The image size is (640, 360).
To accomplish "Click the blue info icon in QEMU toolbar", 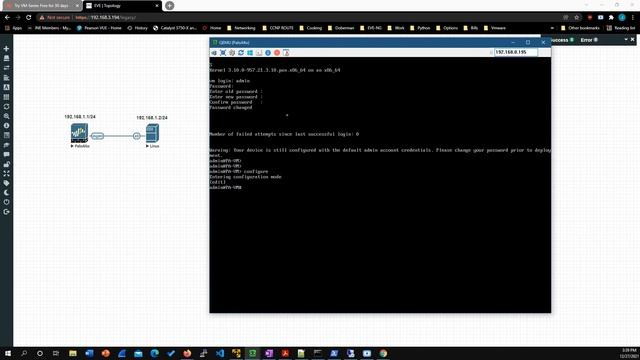I will point(268,53).
